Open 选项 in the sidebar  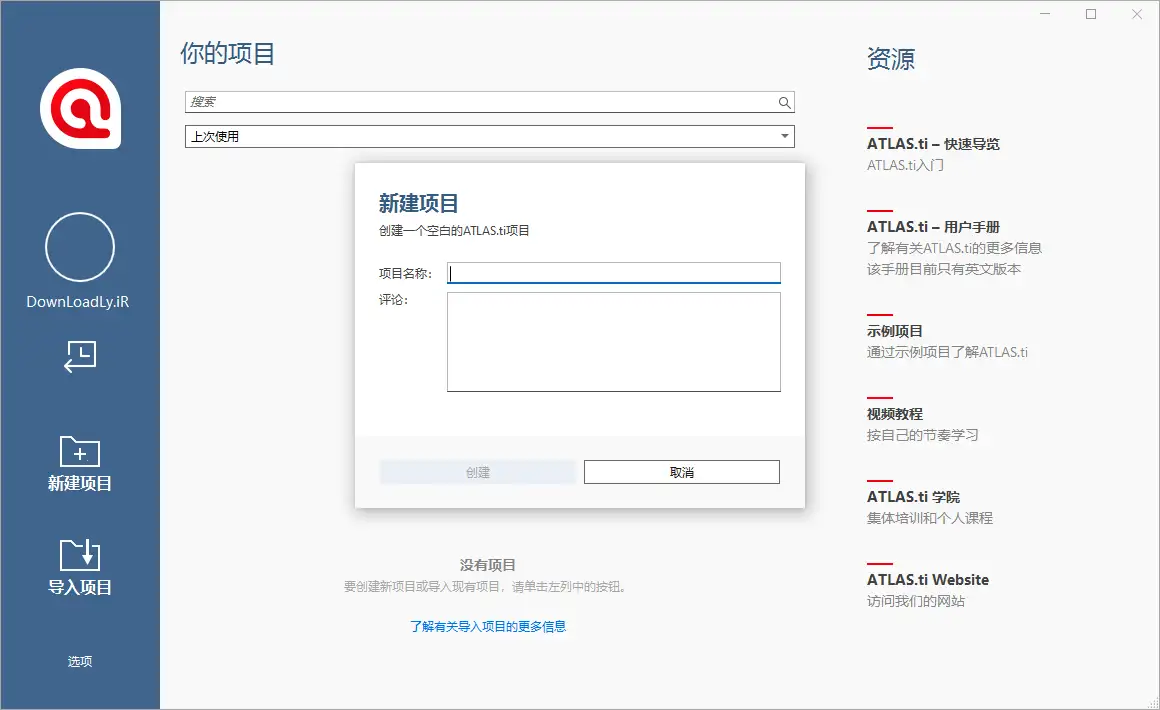click(x=80, y=661)
